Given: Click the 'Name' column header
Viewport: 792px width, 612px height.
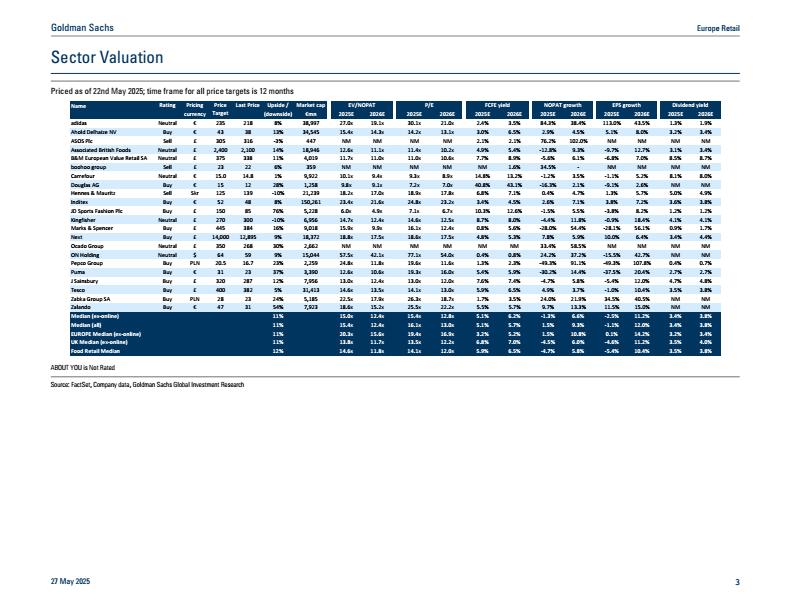Looking at the screenshot, I should [x=79, y=106].
